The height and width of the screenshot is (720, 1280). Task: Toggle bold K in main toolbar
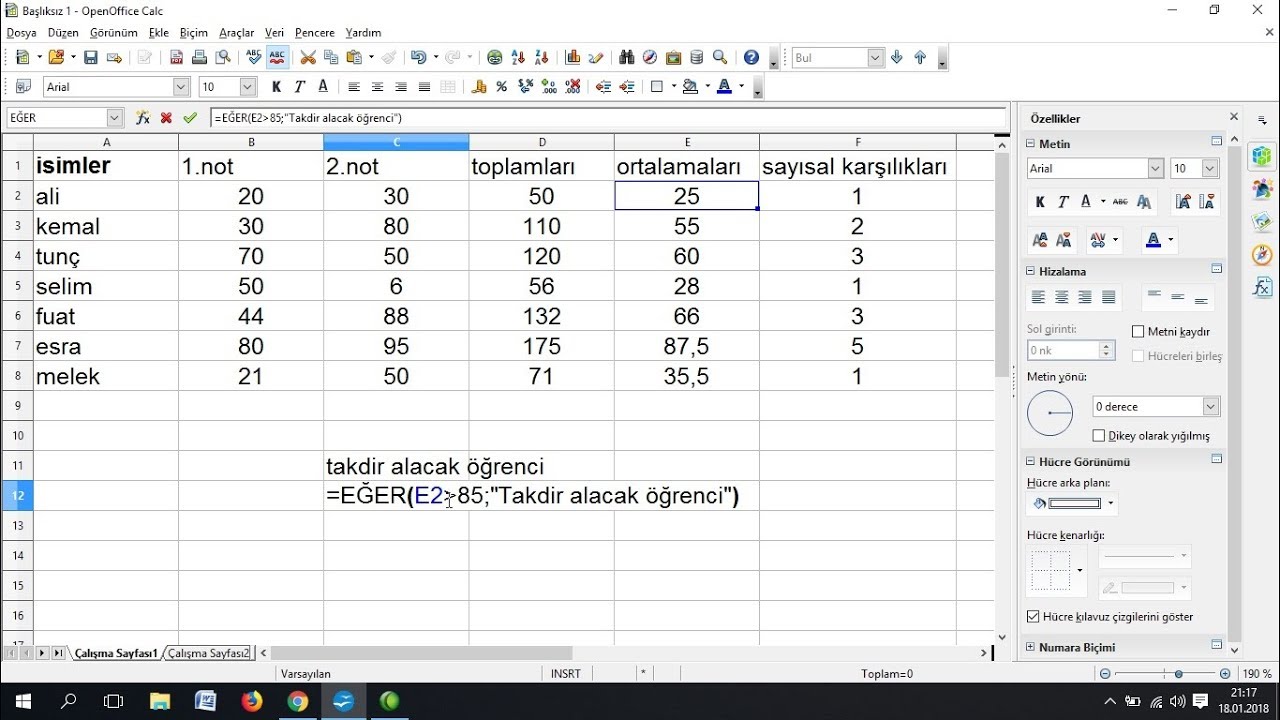click(x=277, y=87)
